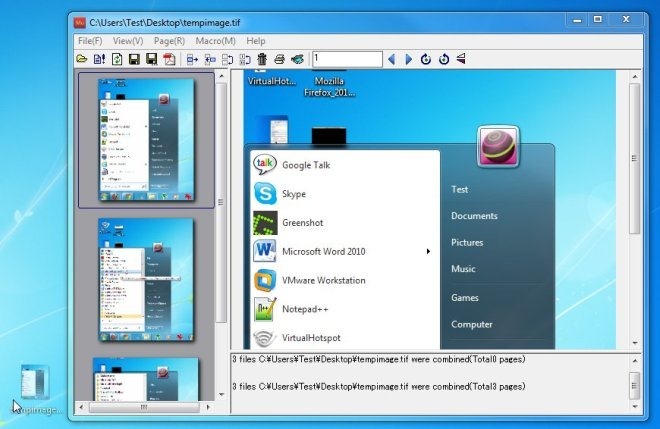
Task: Open the File(F) menu
Action: pyautogui.click(x=90, y=41)
